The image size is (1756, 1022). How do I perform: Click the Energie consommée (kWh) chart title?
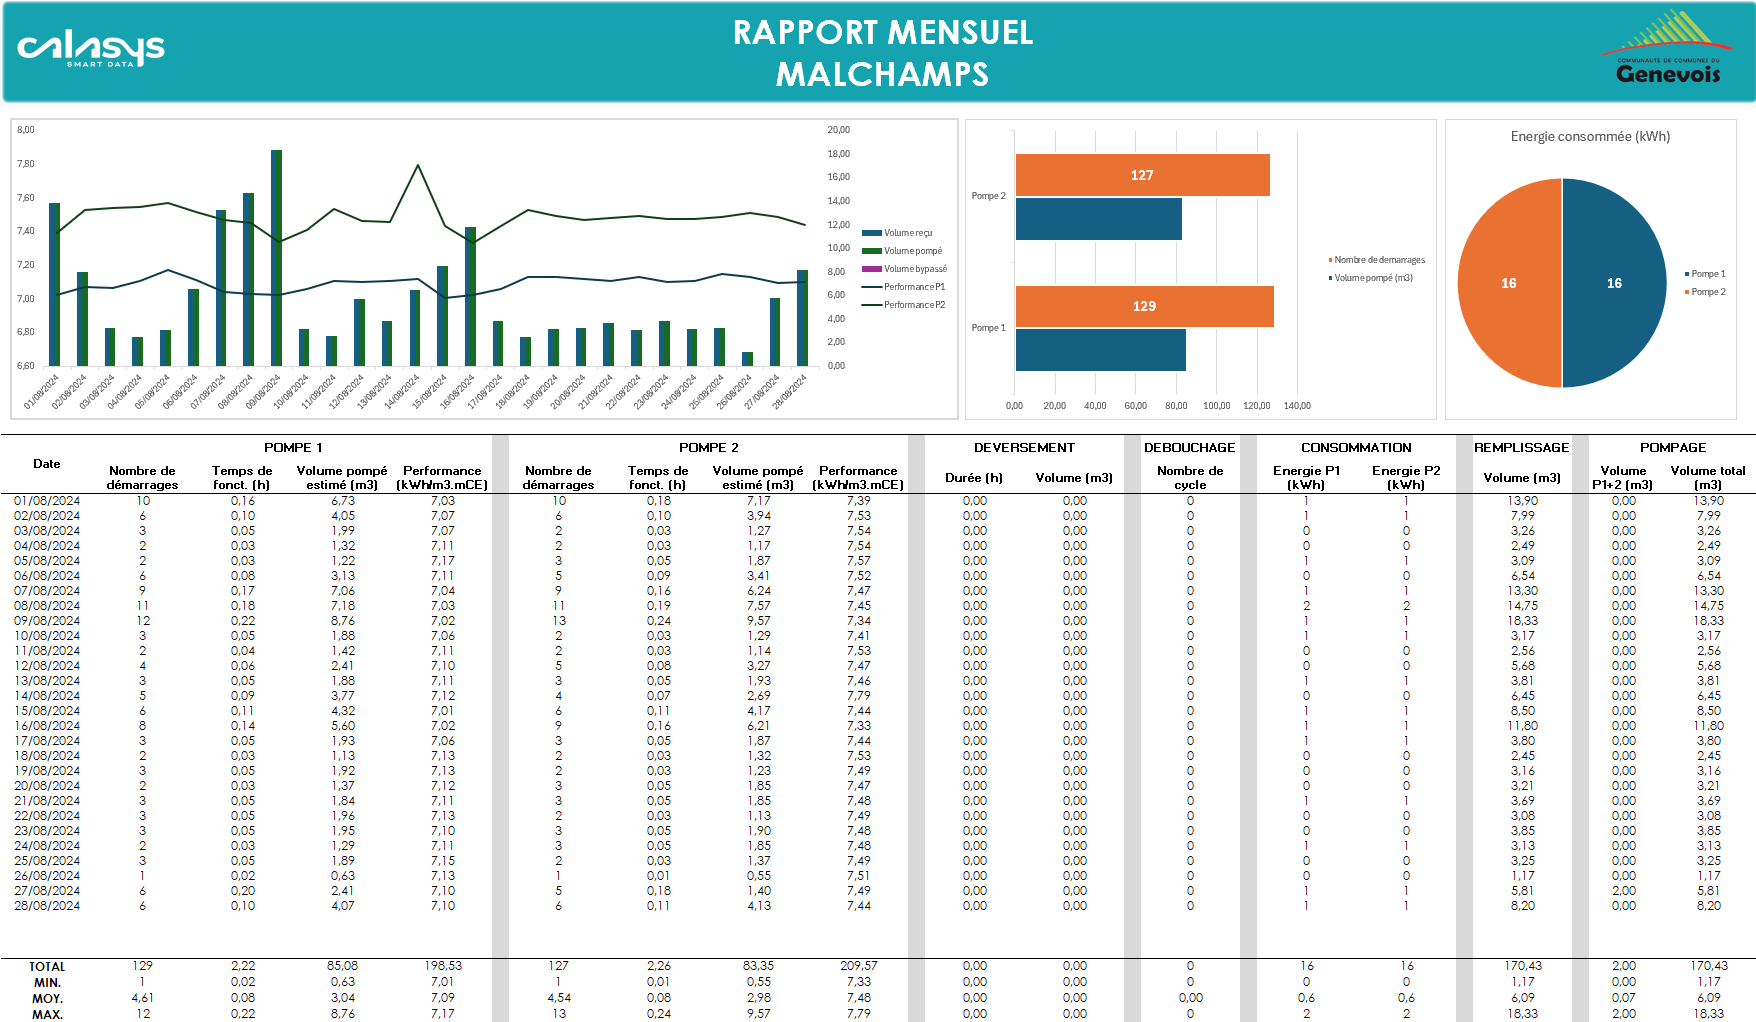coord(1590,136)
